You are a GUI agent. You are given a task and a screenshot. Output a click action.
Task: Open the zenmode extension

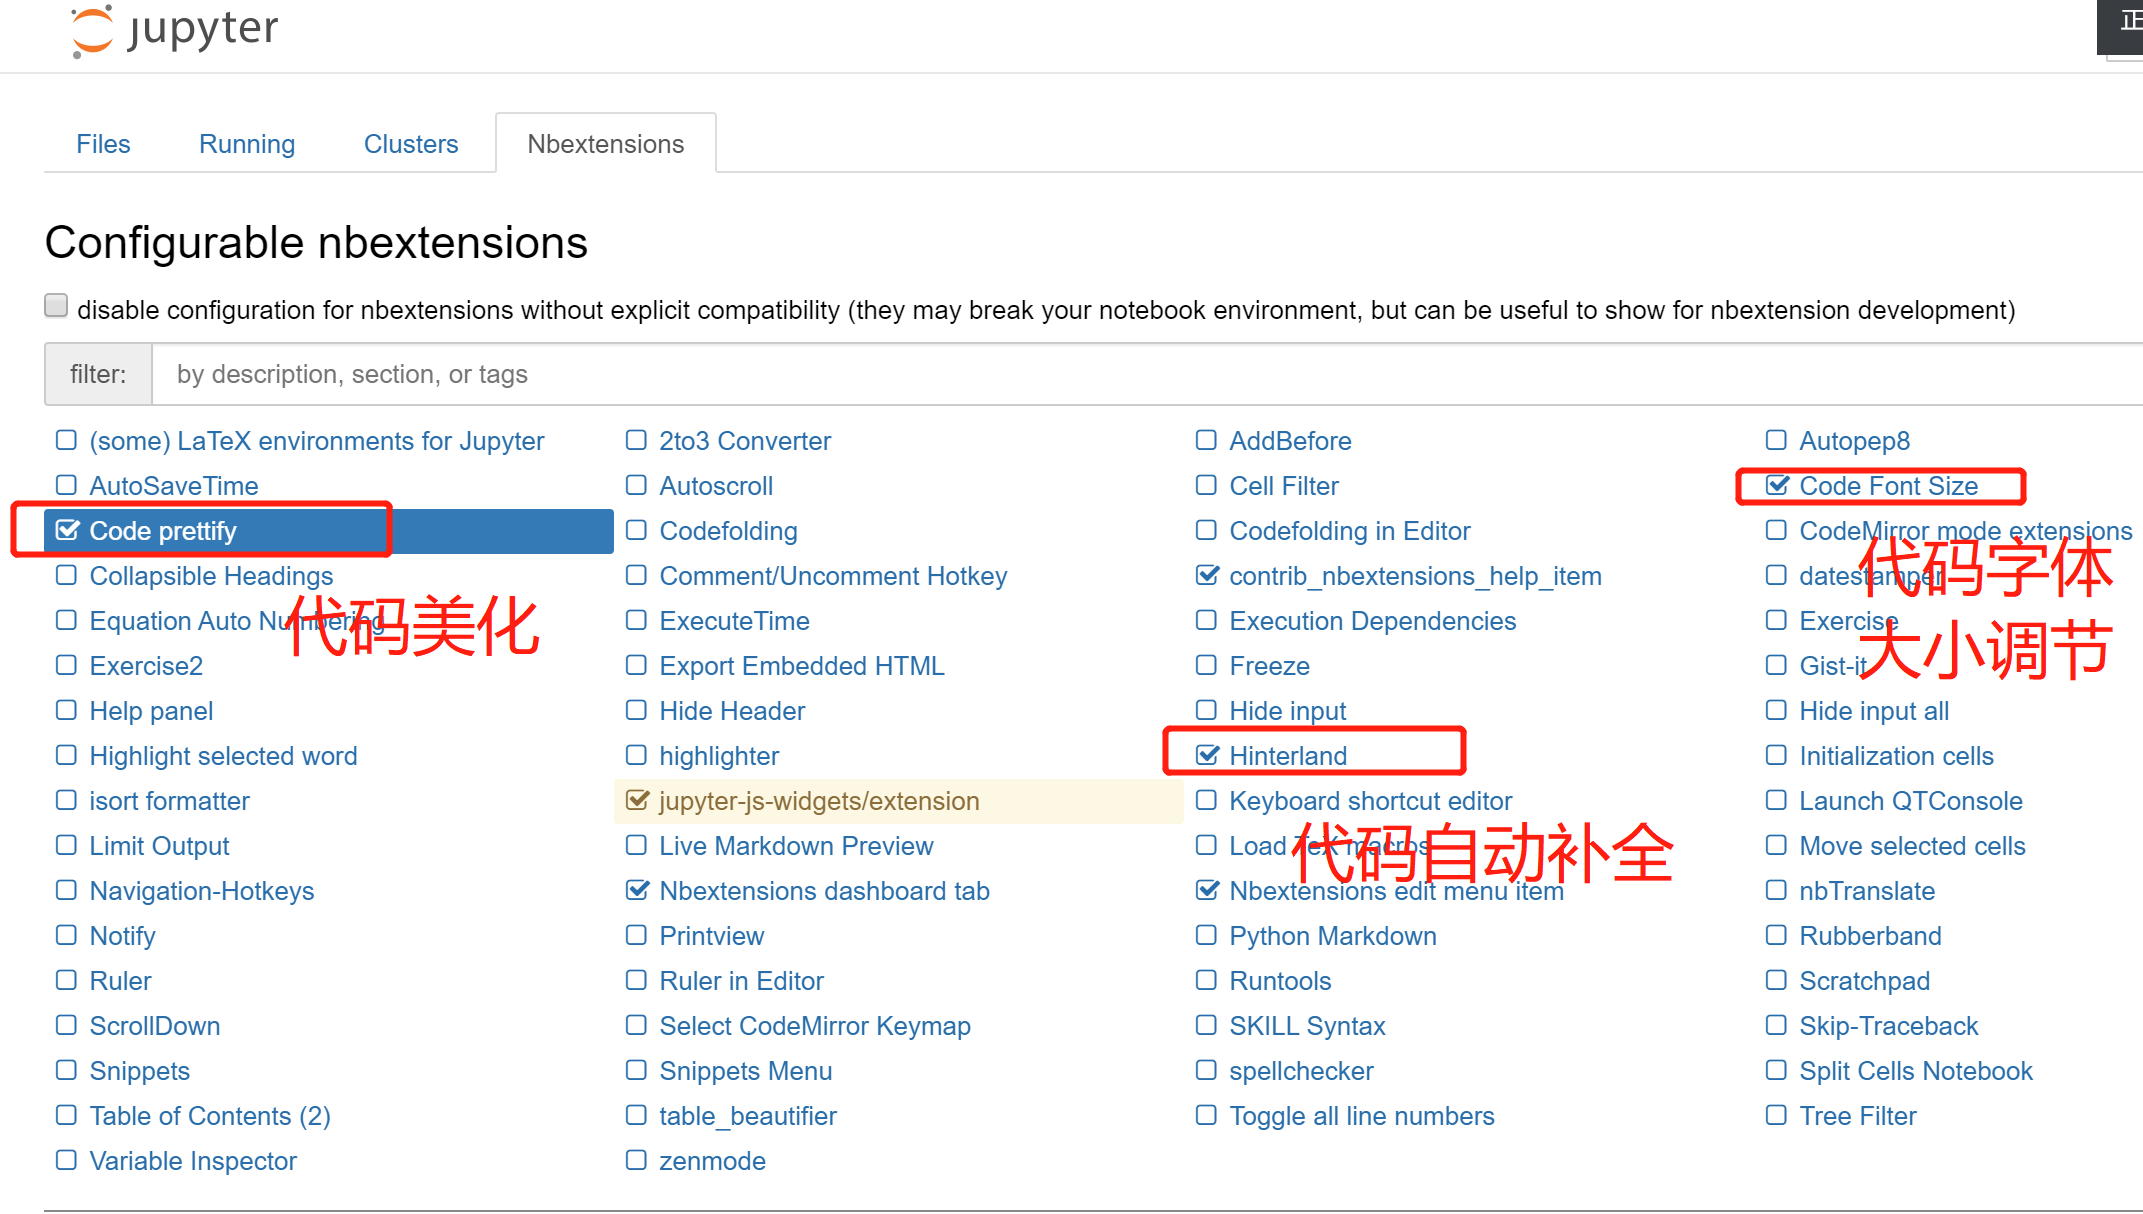point(712,1161)
